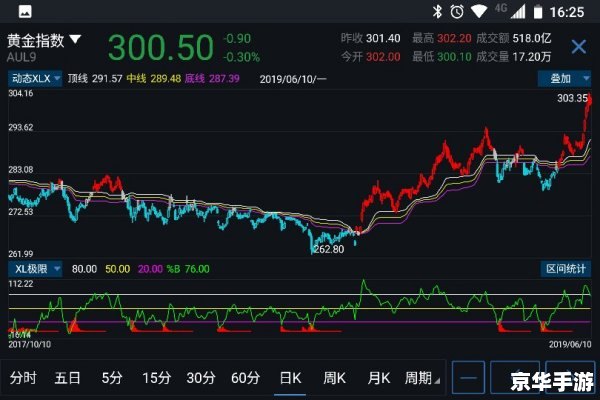
Task: Tap the AUL9 symbol code
Action: [21, 57]
